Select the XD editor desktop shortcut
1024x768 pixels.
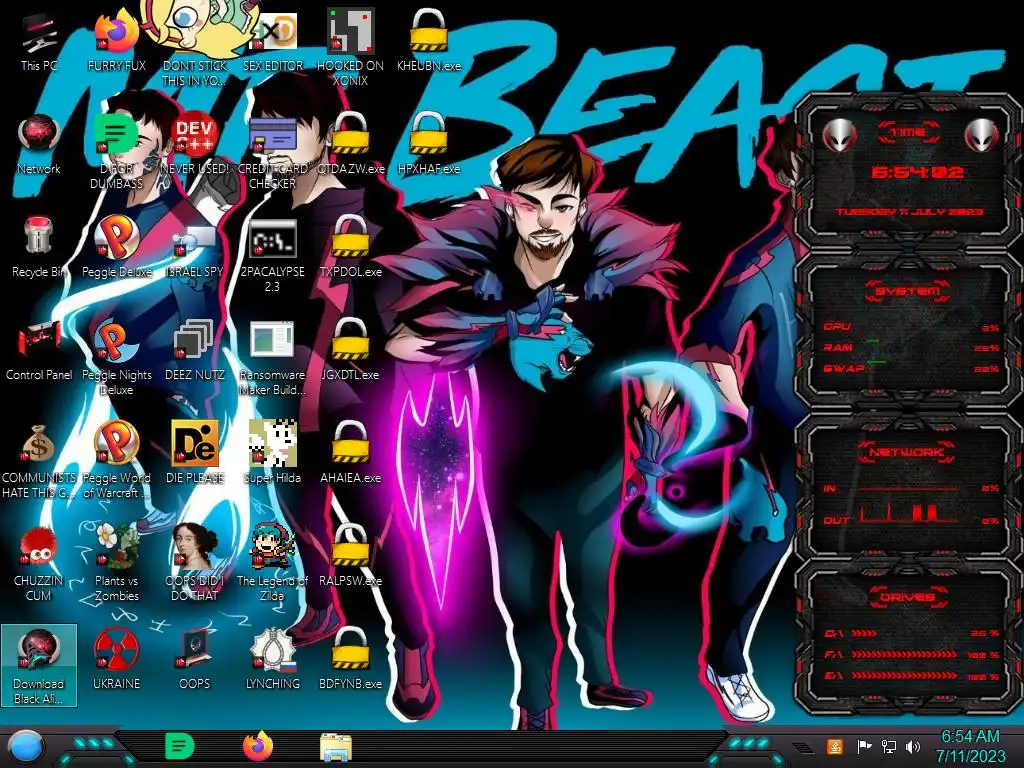pyautogui.click(x=273, y=42)
